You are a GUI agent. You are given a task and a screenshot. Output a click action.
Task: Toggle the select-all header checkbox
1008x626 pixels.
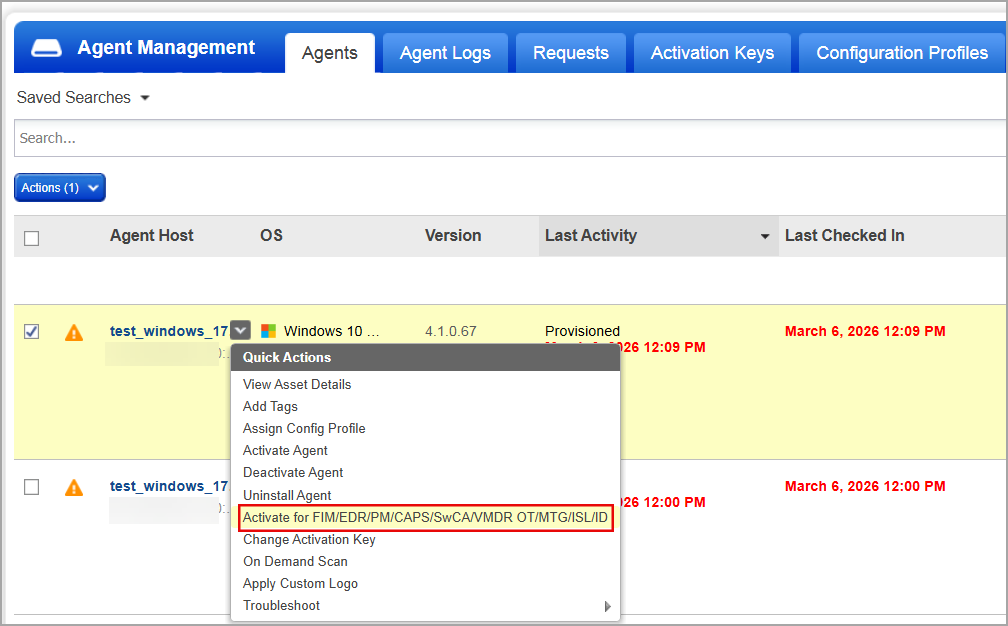[31, 238]
